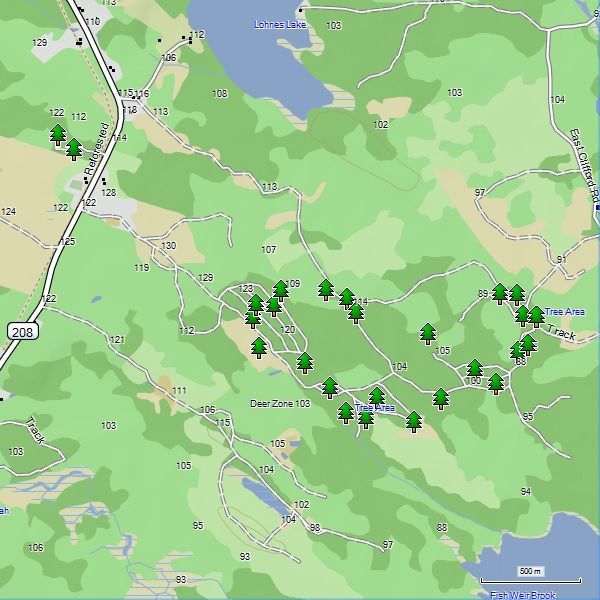Viewport: 600px width, 600px height.
Task: Select the tree icon touching the upper-right Tree Area label
Action: [535, 316]
